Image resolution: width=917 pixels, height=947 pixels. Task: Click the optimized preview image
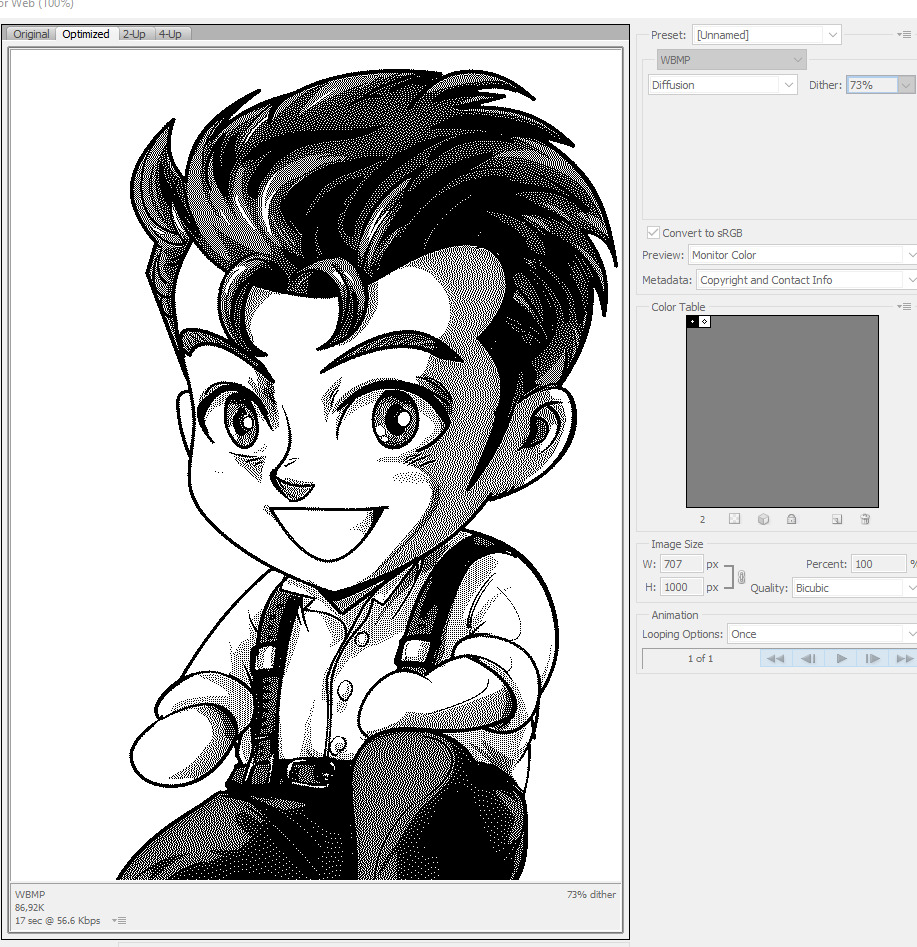click(315, 464)
